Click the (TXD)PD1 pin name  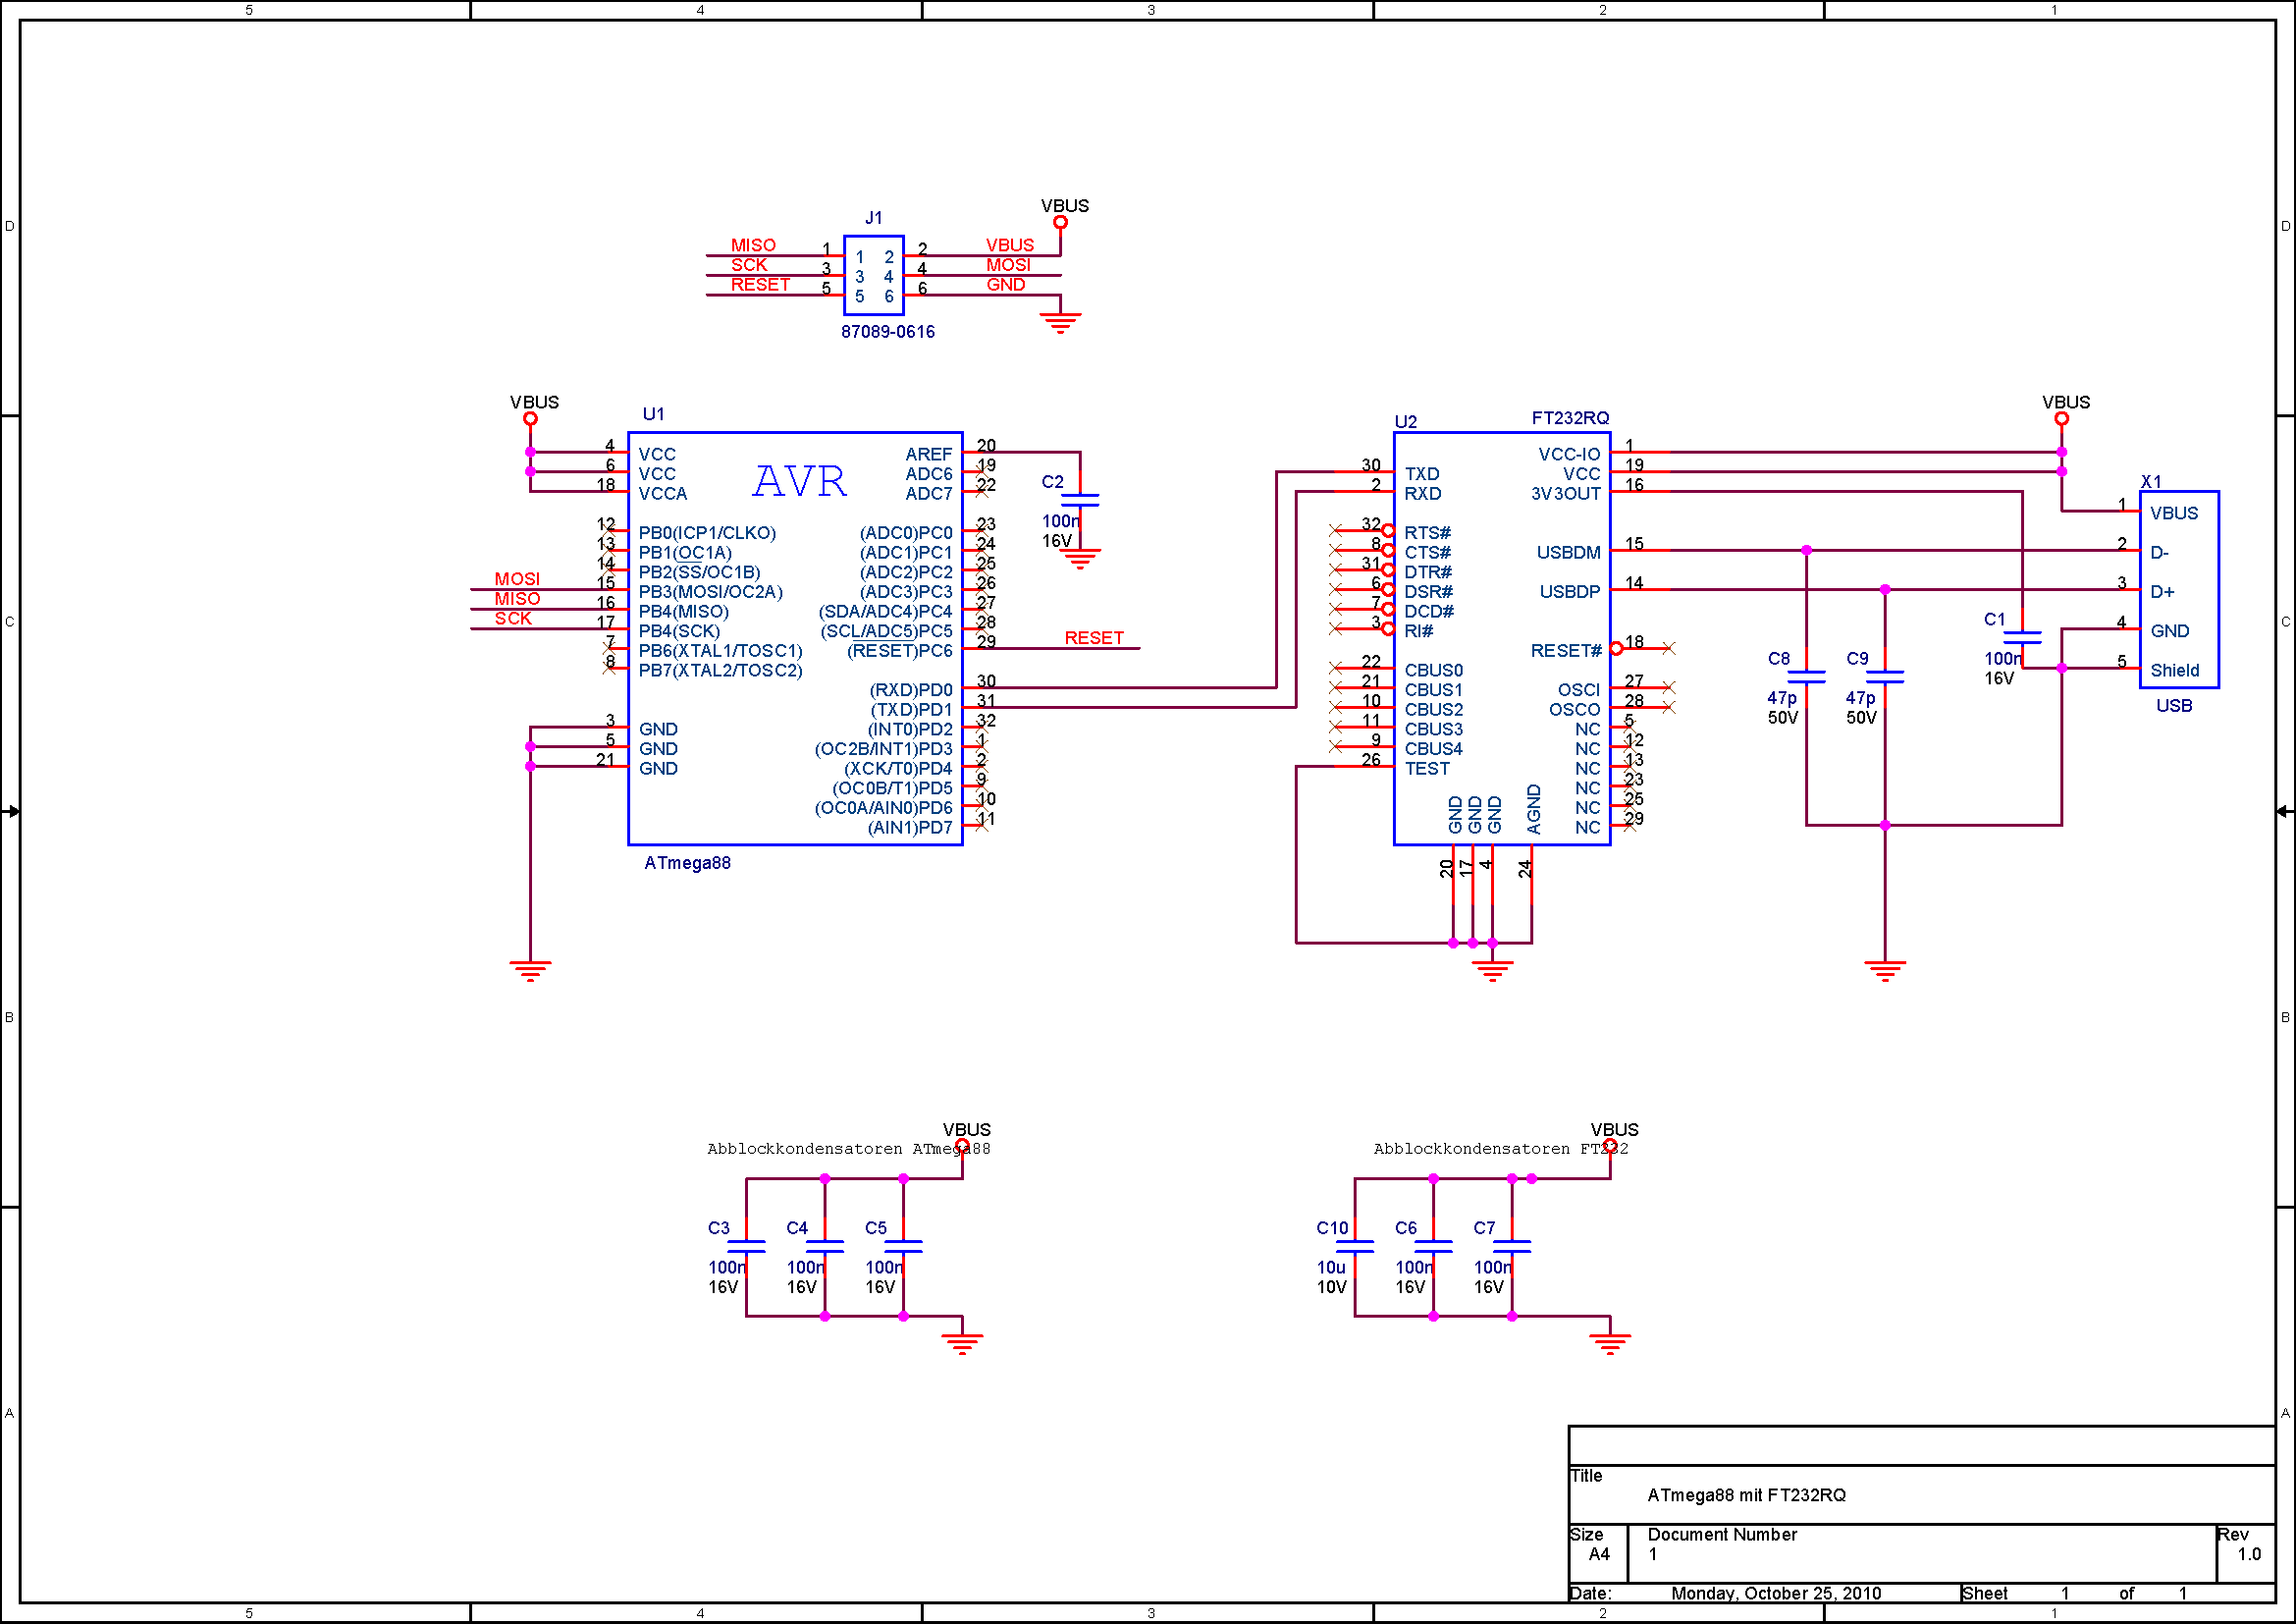point(911,710)
